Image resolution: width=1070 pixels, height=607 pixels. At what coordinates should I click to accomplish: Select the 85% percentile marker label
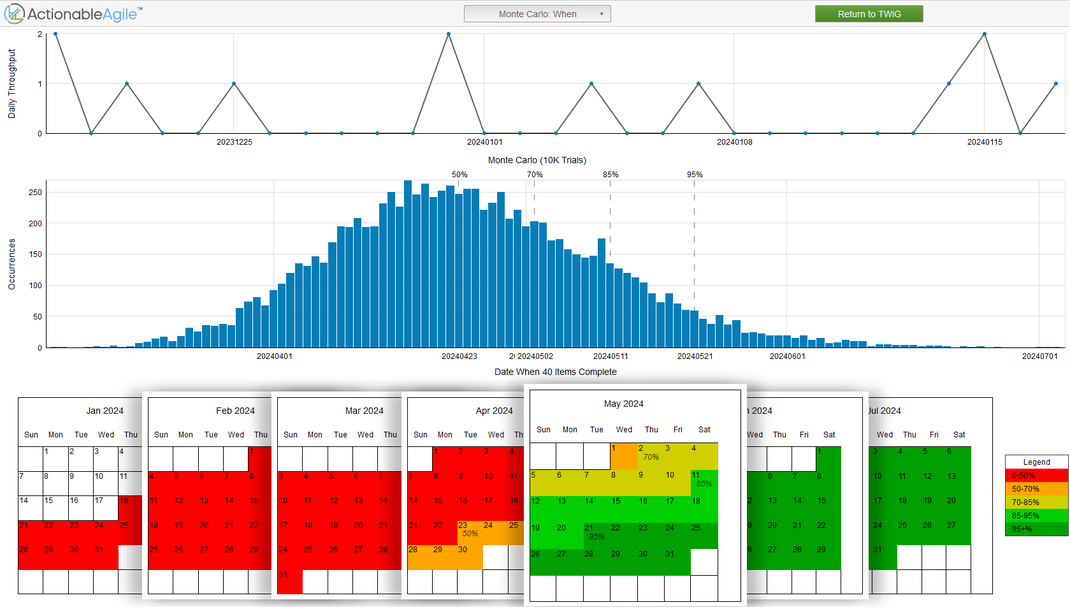[x=610, y=175]
